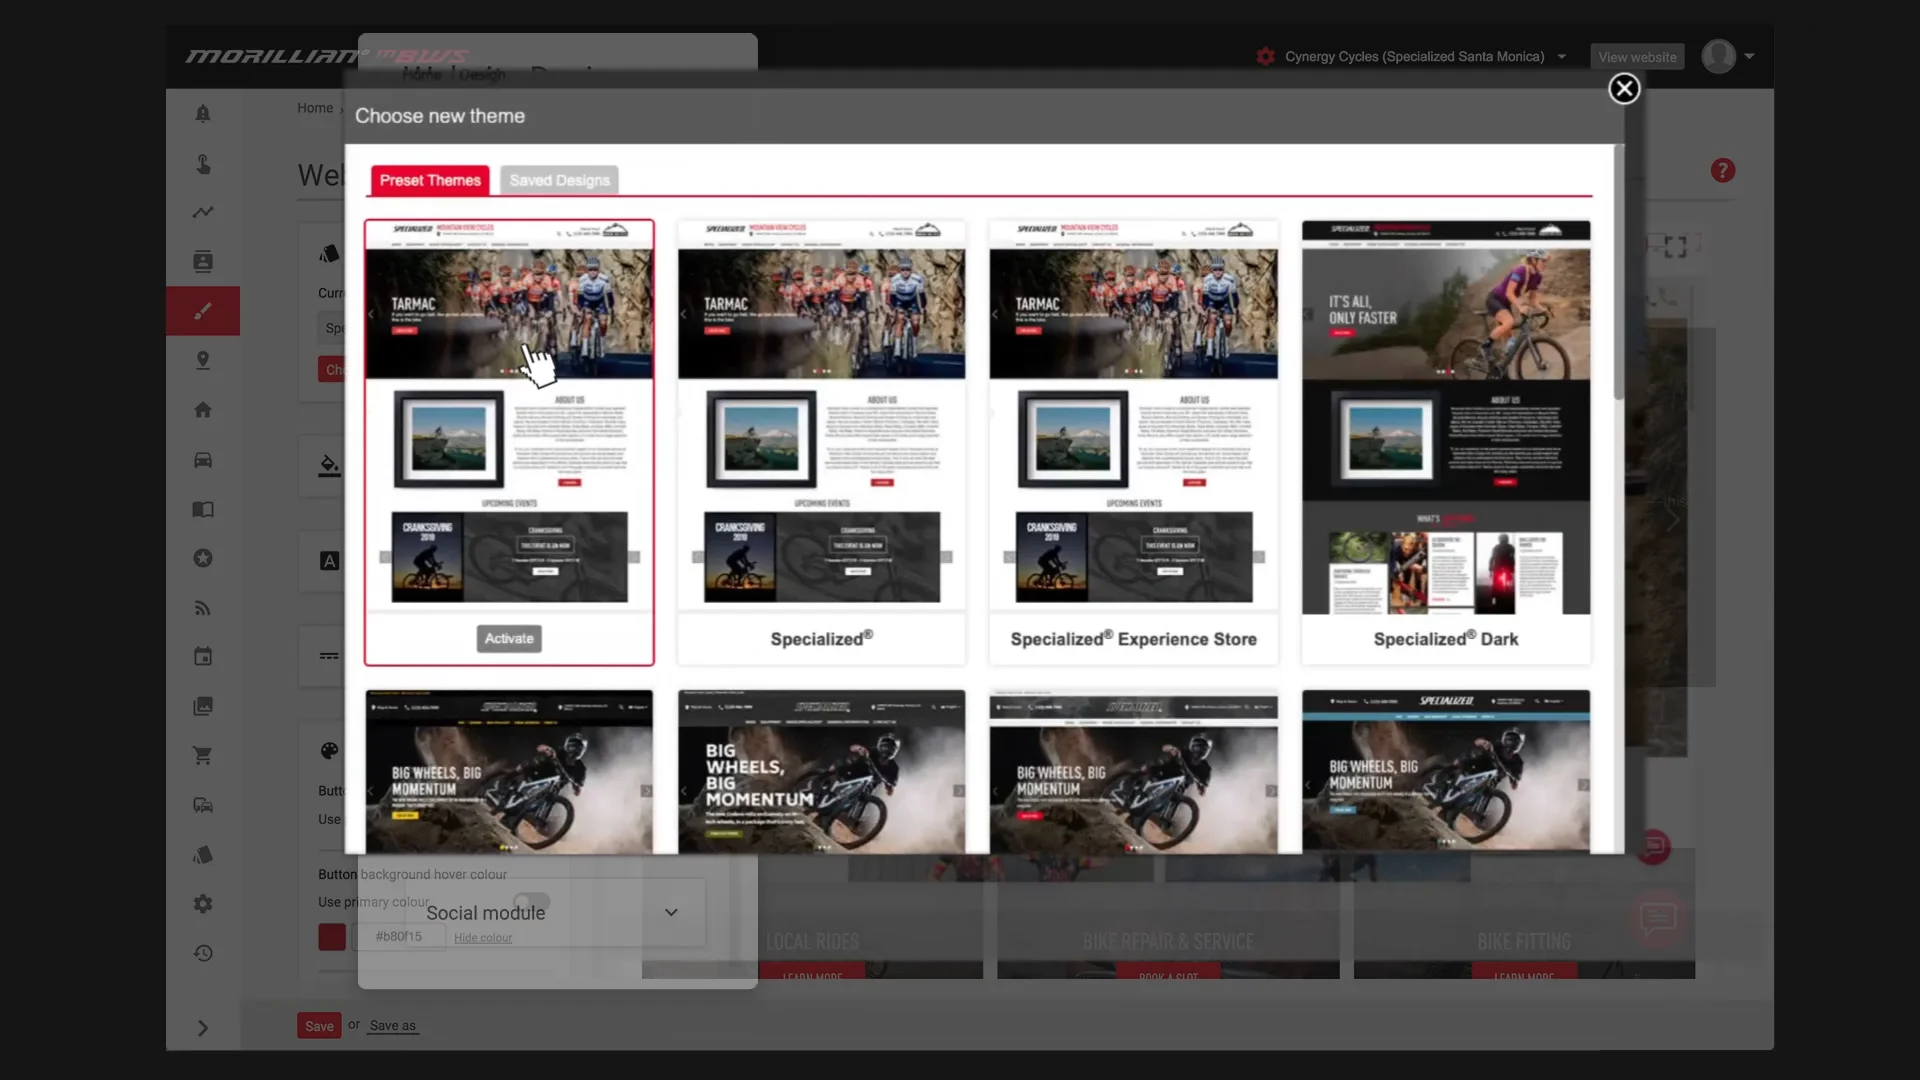This screenshot has width=1920, height=1080.
Task: Open the open-book sidebar icon
Action: coord(203,509)
